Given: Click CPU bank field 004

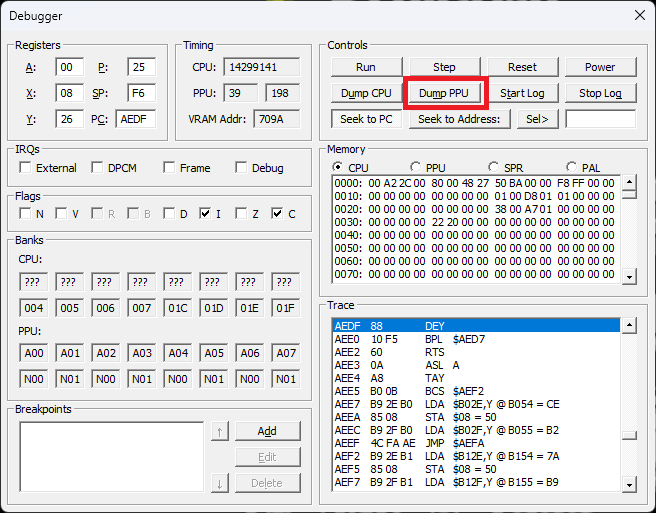Looking at the screenshot, I should 33,308.
